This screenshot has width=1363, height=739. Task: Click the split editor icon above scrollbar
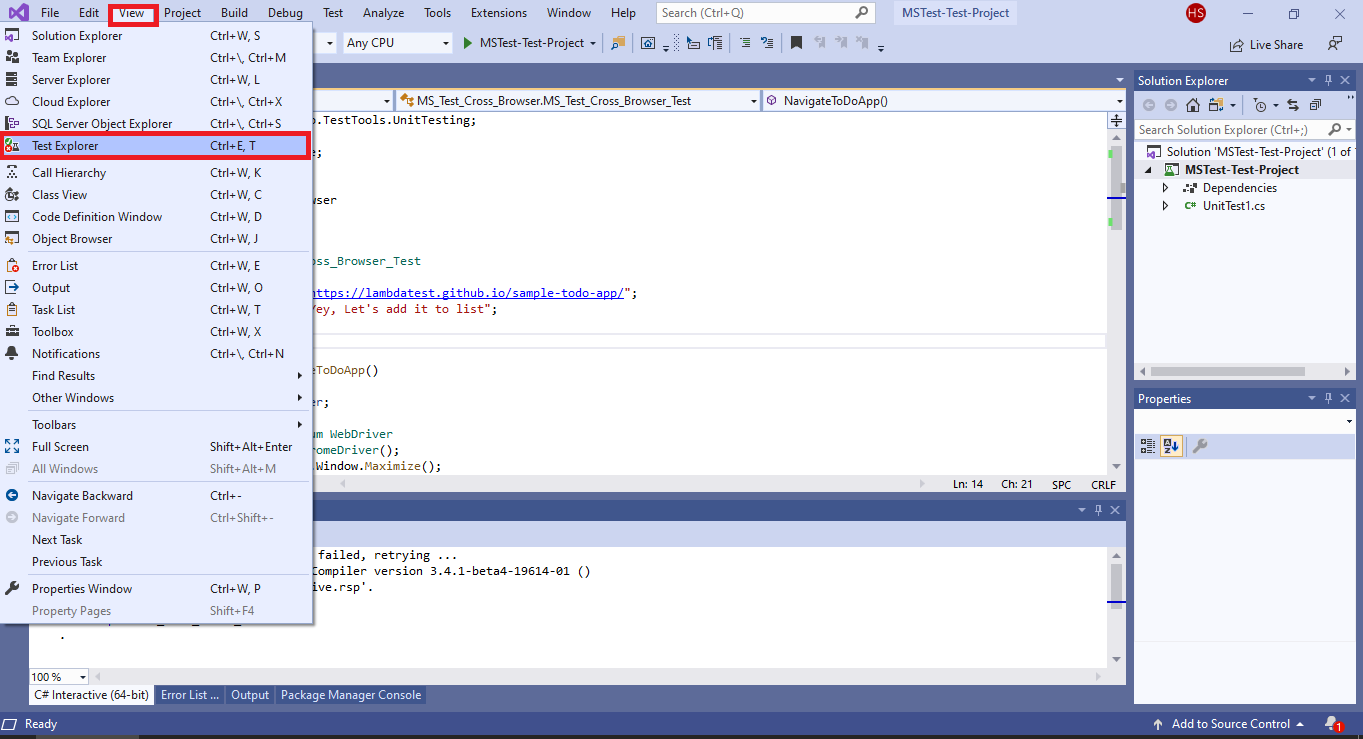[x=1116, y=120]
